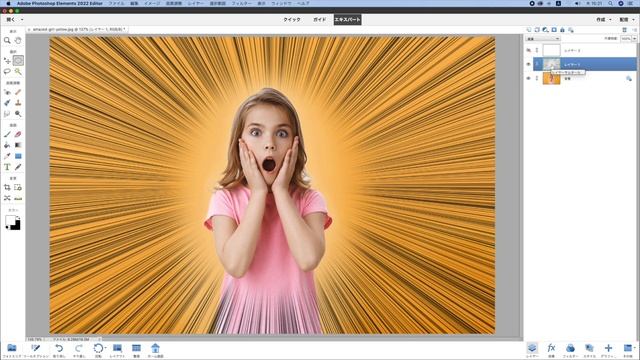Image resolution: width=640 pixels, height=360 pixels.
Task: Switch to クイック quick mode
Action: tap(292, 20)
